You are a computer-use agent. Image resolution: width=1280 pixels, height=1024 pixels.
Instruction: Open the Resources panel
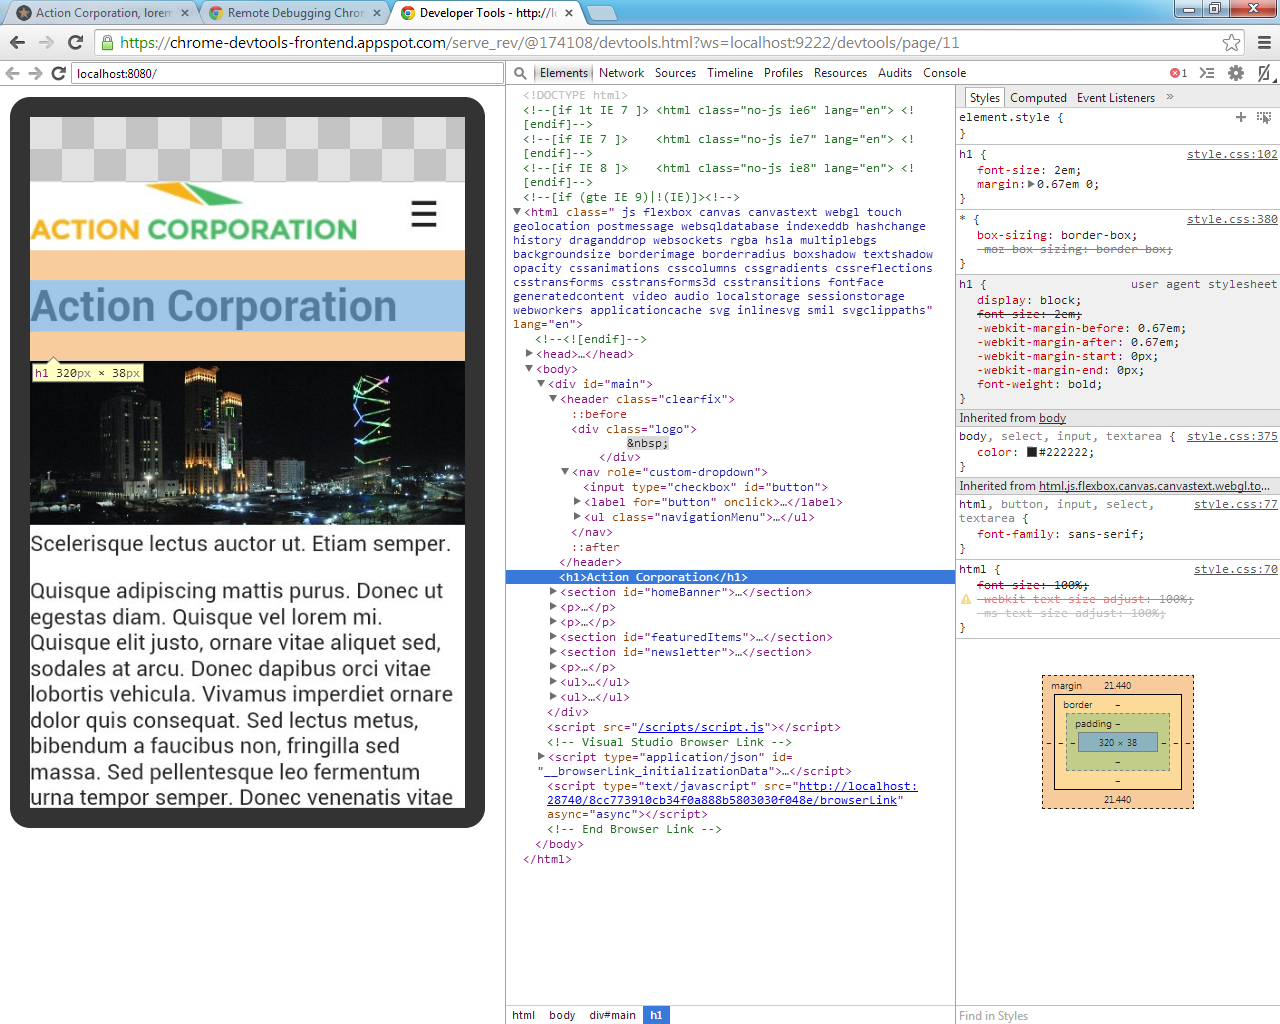coord(840,73)
